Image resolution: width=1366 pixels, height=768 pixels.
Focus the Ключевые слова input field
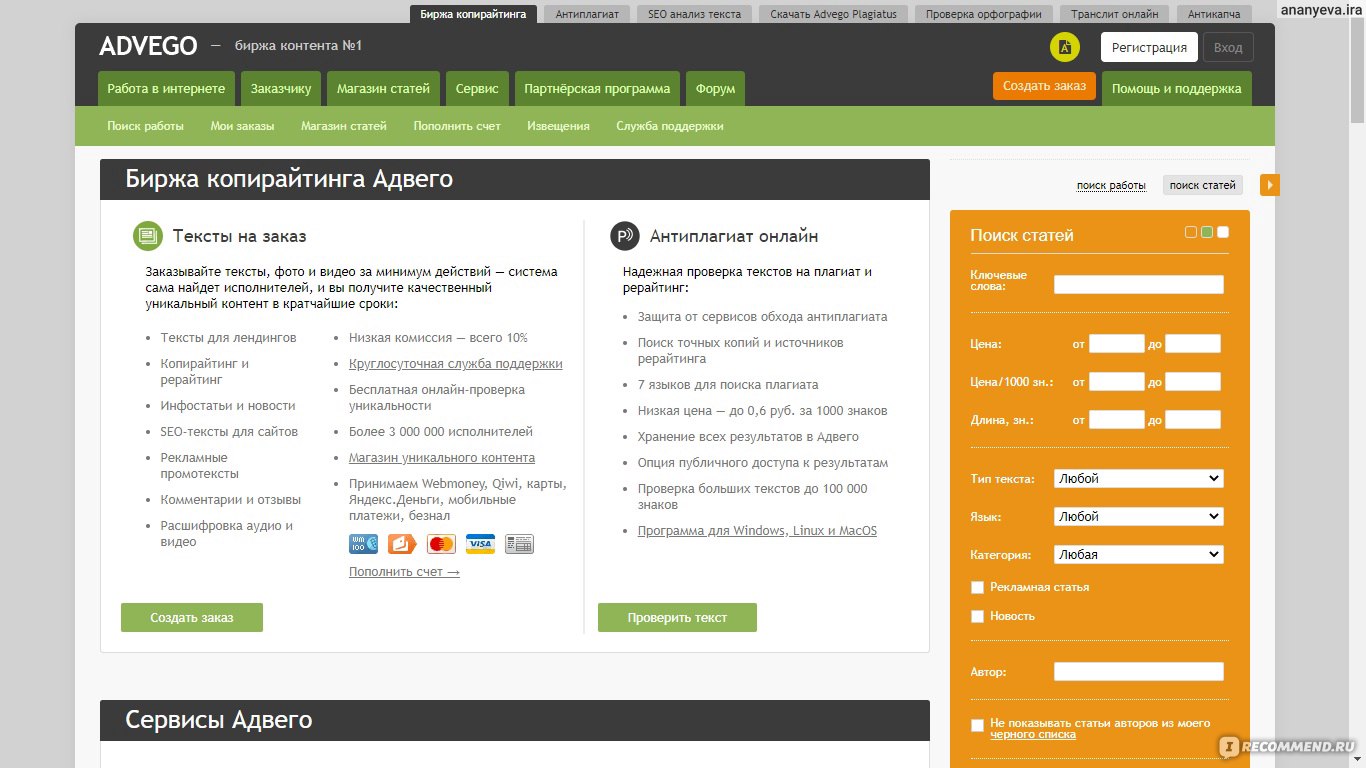(x=1139, y=284)
